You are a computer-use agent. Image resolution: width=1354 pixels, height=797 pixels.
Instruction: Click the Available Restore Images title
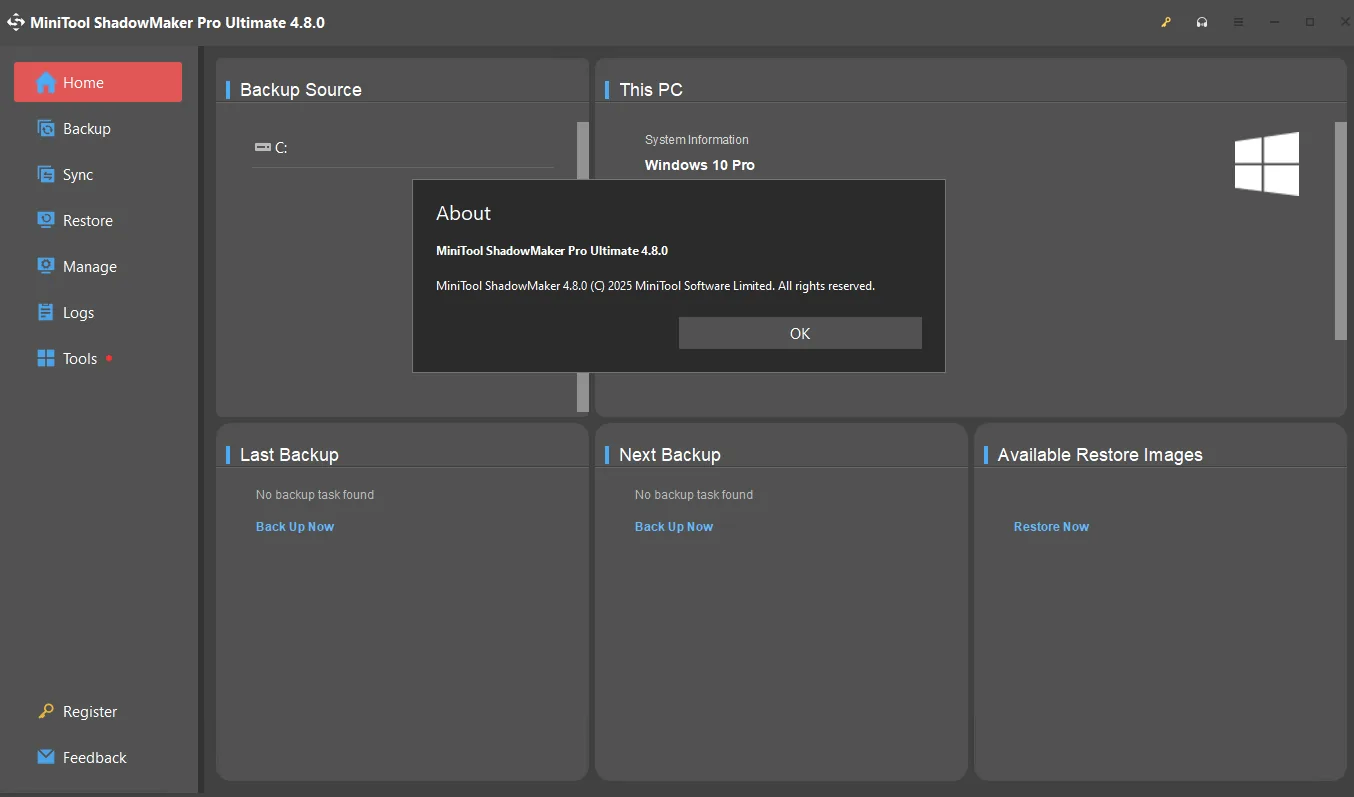pyautogui.click(x=1100, y=454)
